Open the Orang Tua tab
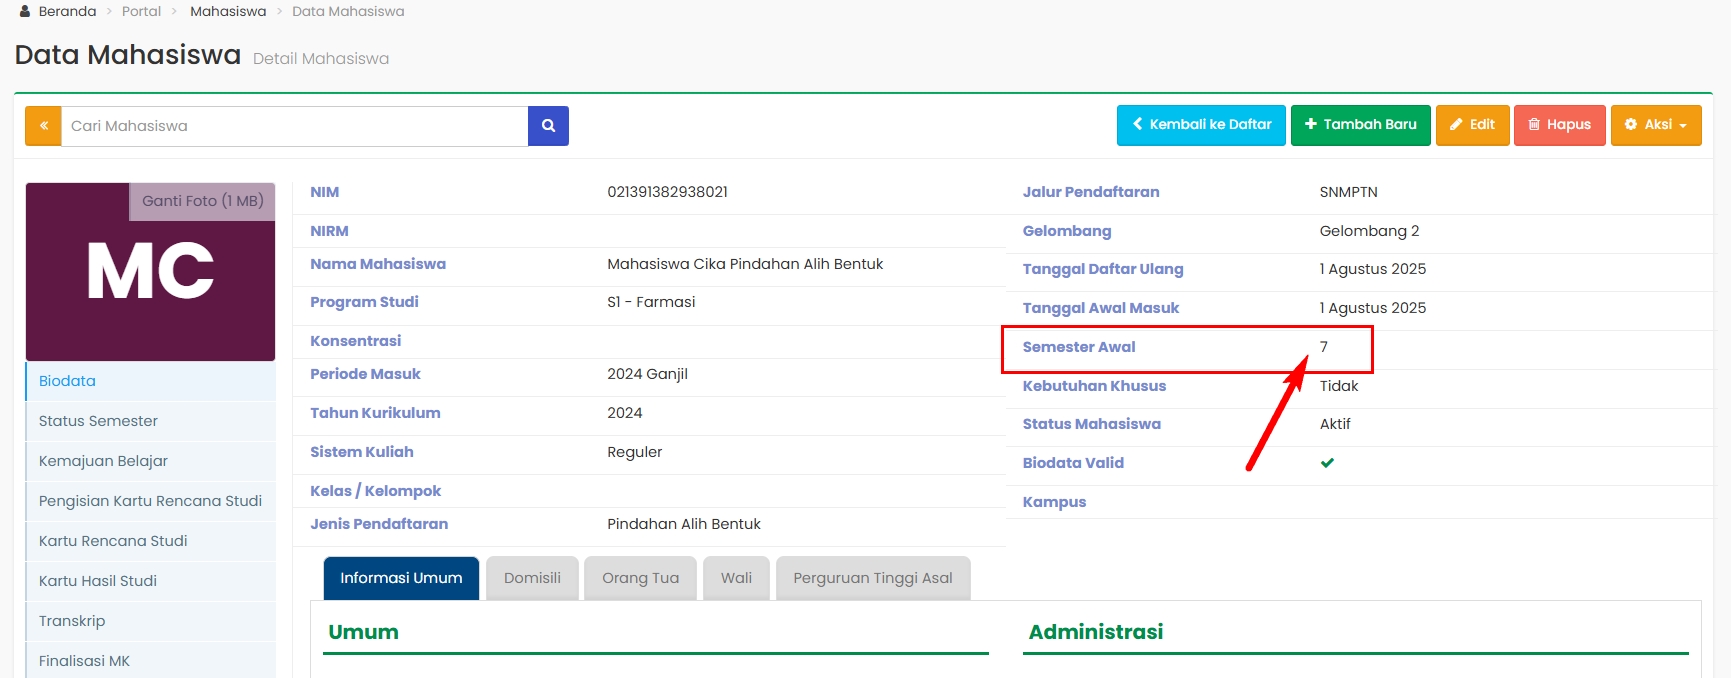Image resolution: width=1731 pixels, height=678 pixels. click(640, 578)
